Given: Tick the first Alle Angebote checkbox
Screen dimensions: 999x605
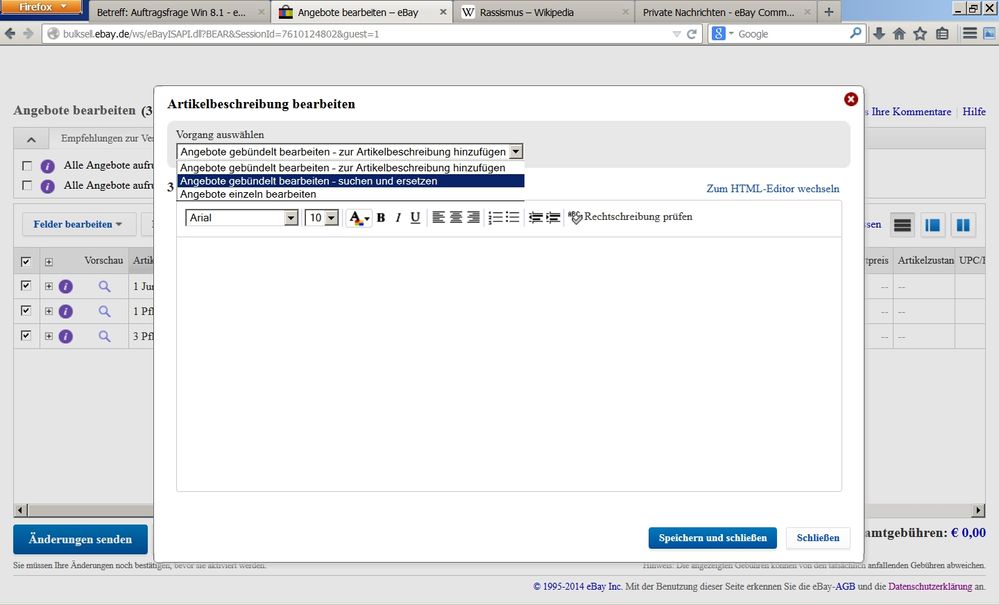Looking at the screenshot, I should [x=27, y=166].
